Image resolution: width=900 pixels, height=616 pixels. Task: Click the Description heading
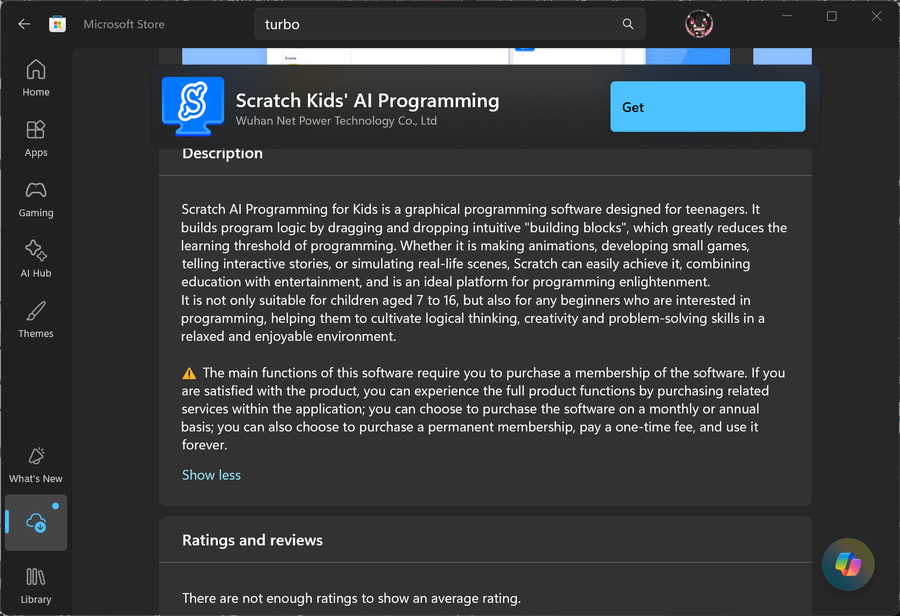(x=222, y=153)
